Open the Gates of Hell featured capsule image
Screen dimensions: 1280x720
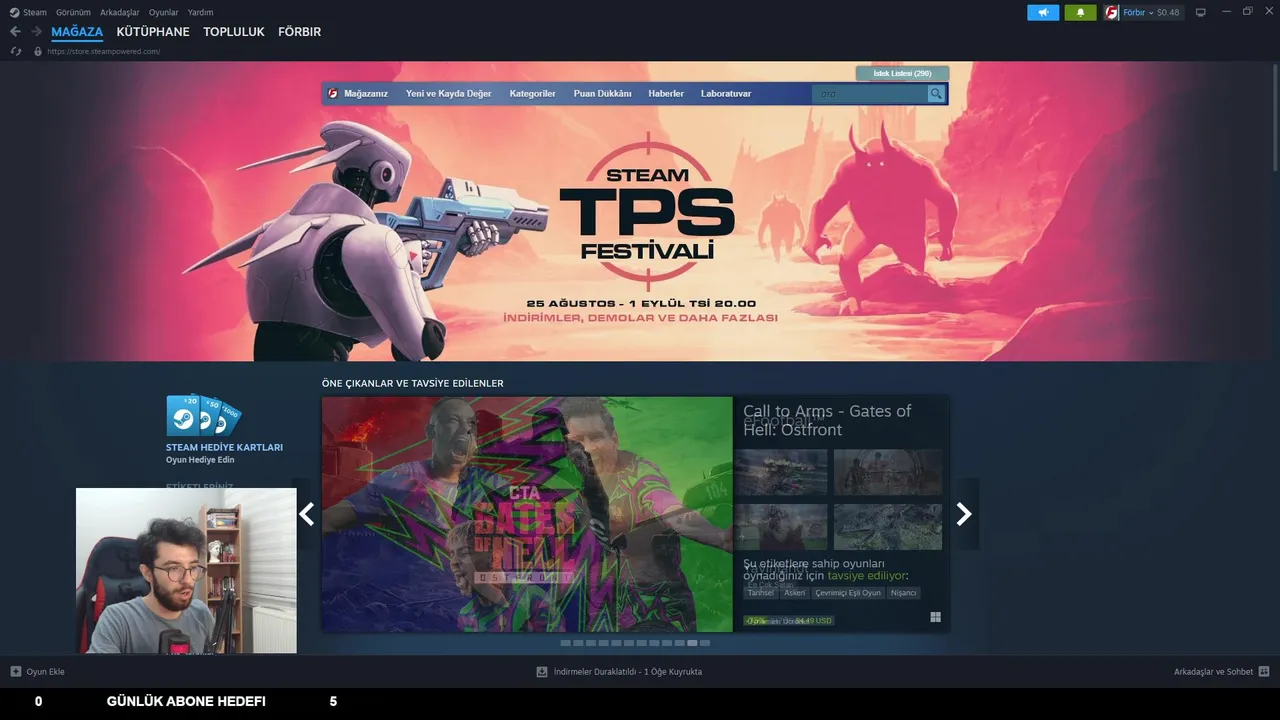(527, 514)
